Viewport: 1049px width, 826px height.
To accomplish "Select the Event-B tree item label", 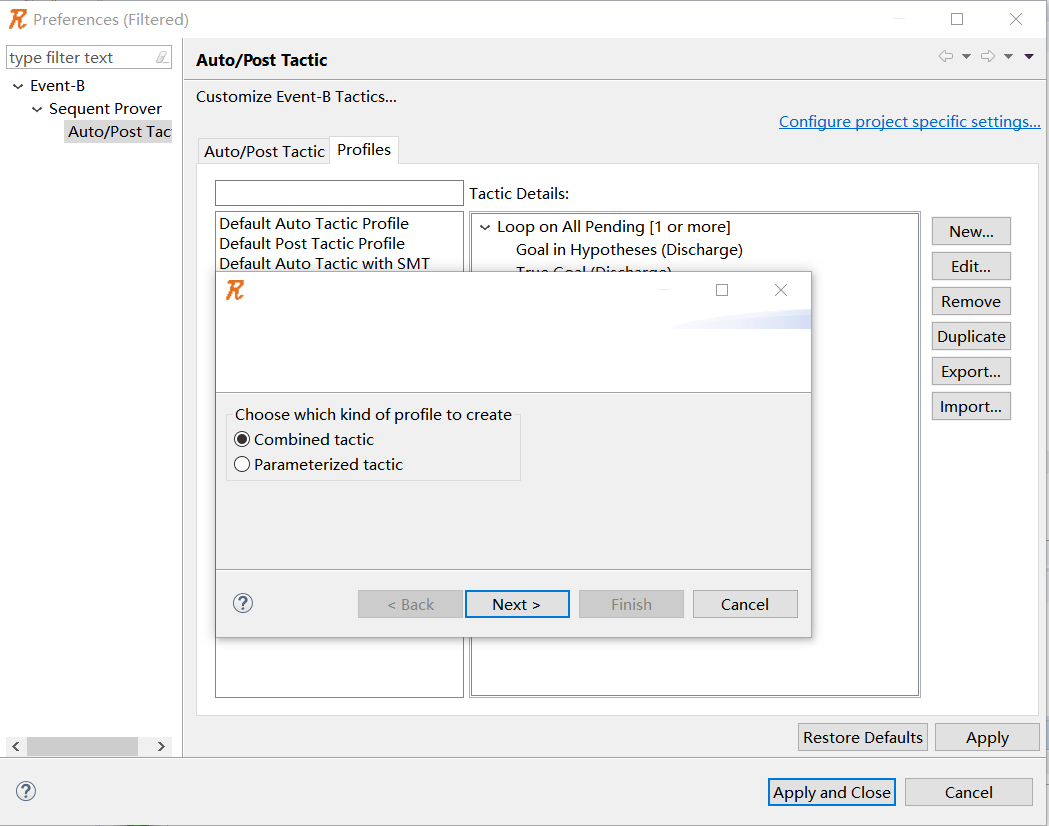I will pos(58,86).
